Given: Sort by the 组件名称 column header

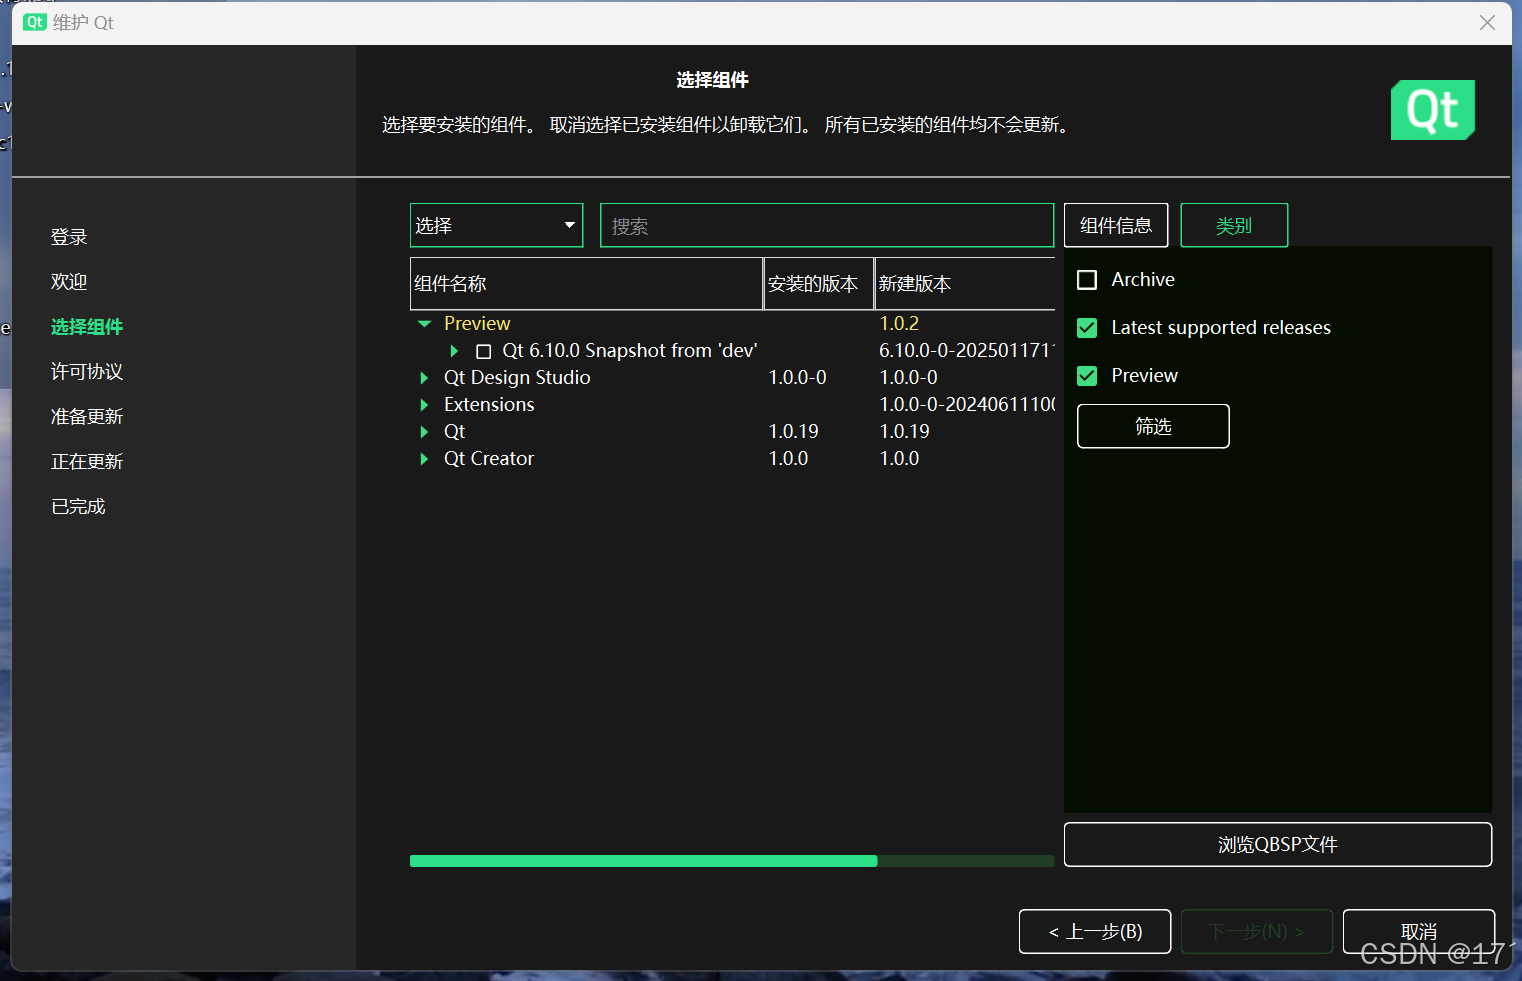Looking at the screenshot, I should pyautogui.click(x=587, y=284).
